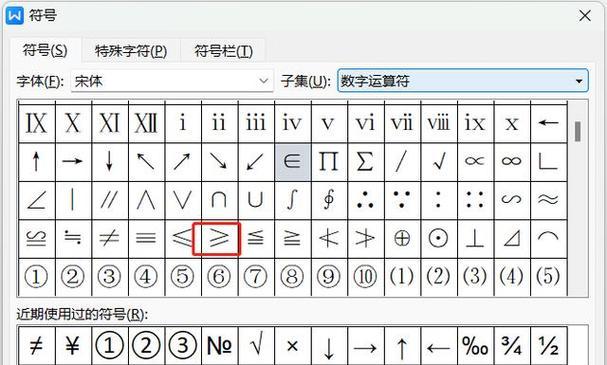The image size is (607, 365).
Task: Choose recently used circled ② symbol
Action: click(x=146, y=345)
